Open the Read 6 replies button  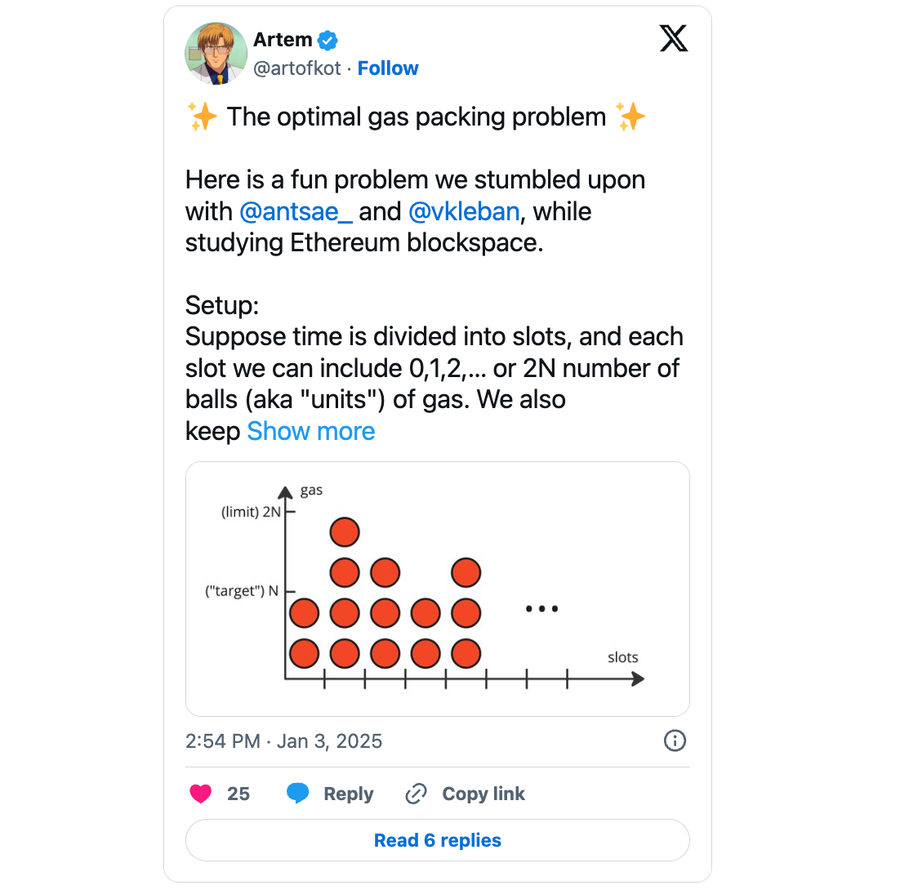click(x=437, y=840)
